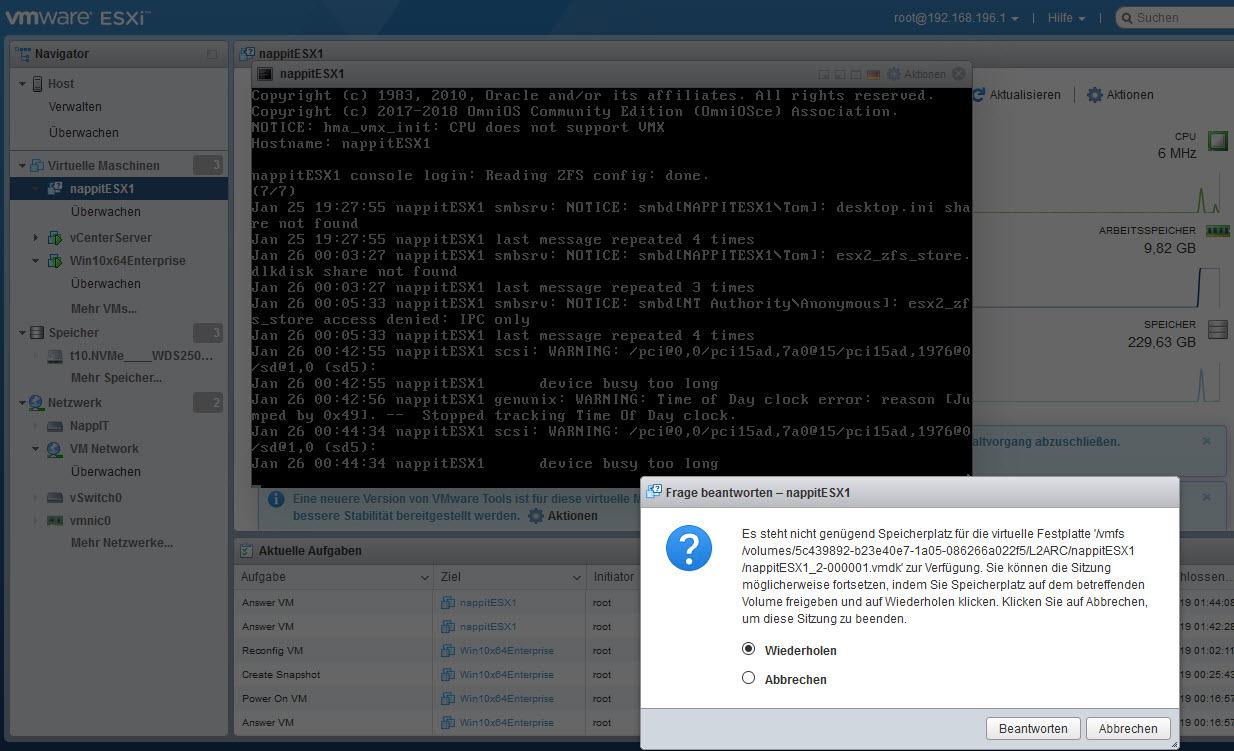The height and width of the screenshot is (751, 1234).
Task: Click nappitESX1 VM icon in Navigator
Action: click(x=55, y=189)
